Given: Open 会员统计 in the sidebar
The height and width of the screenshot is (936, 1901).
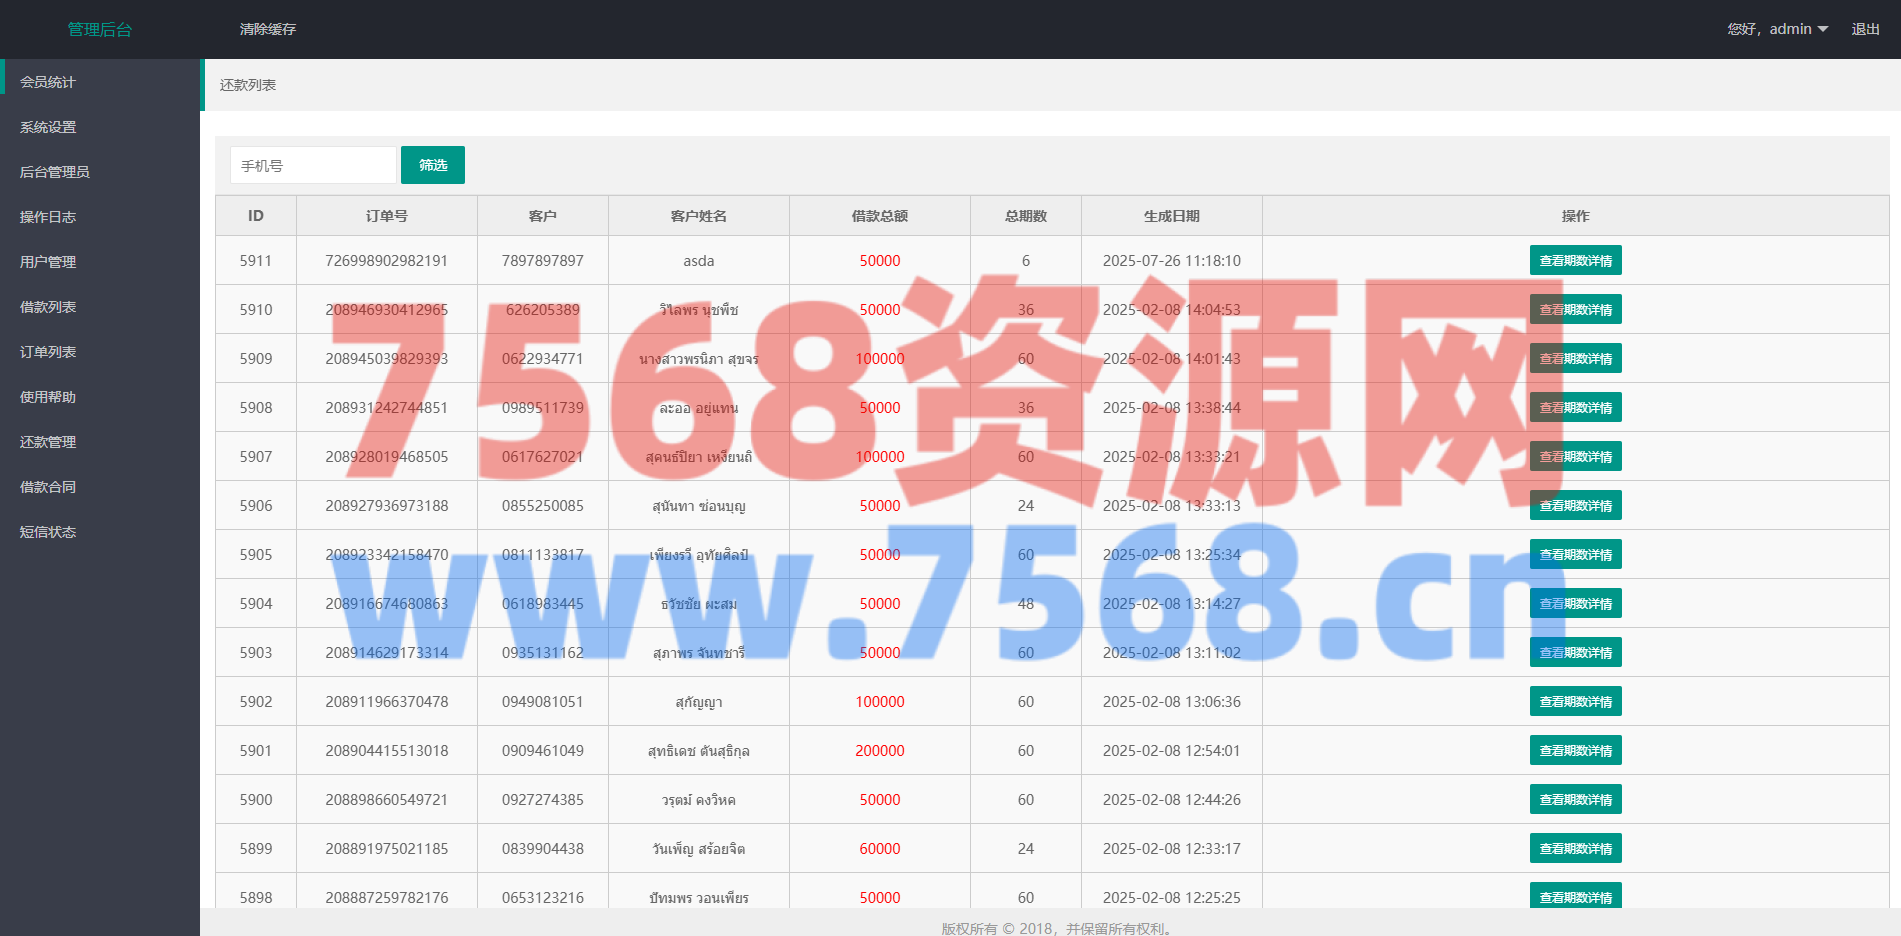Looking at the screenshot, I should click(x=48, y=82).
